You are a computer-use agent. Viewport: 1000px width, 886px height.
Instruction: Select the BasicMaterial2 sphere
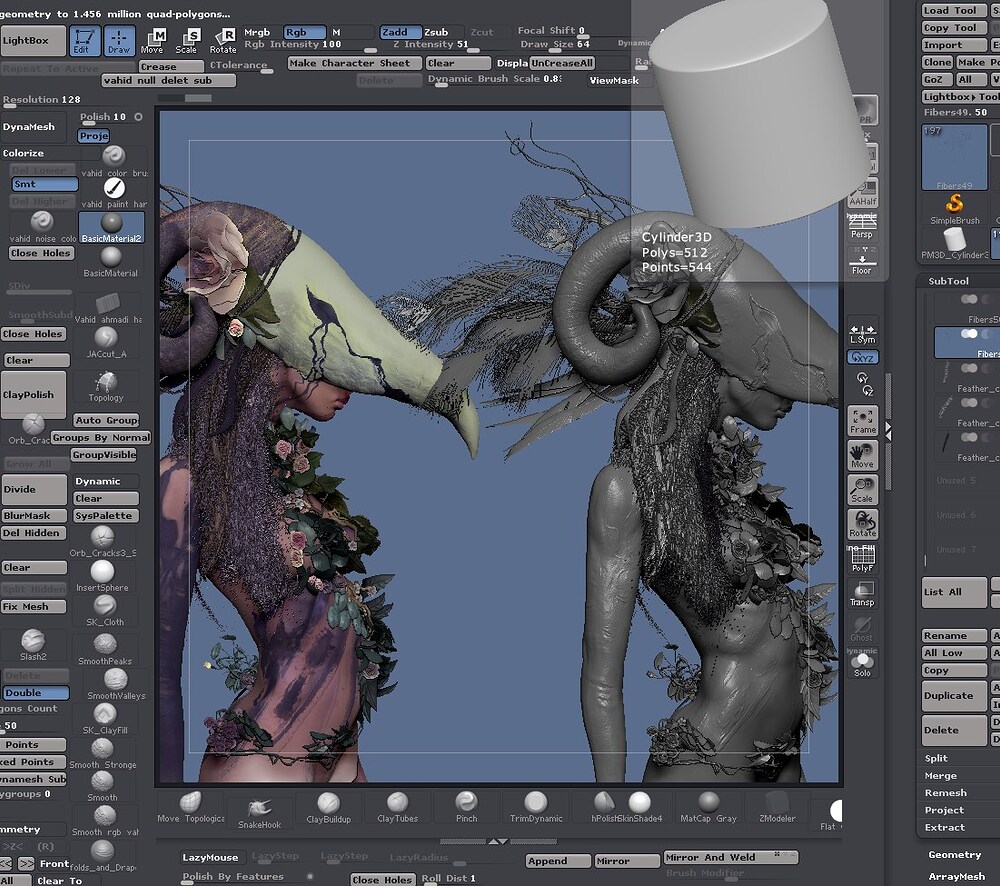pyautogui.click(x=112, y=228)
